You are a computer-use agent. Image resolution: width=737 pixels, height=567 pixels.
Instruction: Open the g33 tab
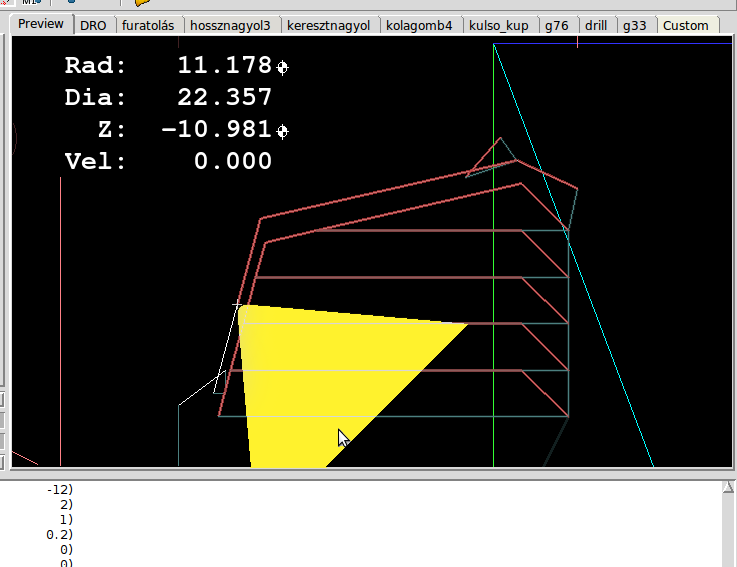tap(634, 26)
